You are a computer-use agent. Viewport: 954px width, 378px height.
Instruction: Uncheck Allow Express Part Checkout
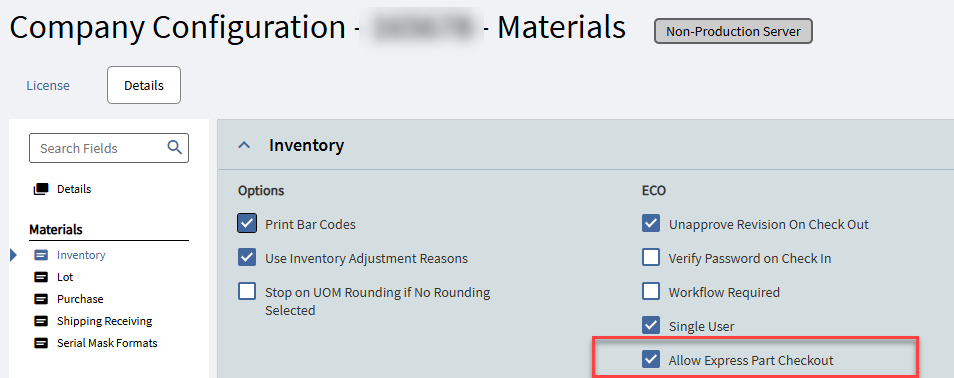(x=651, y=360)
